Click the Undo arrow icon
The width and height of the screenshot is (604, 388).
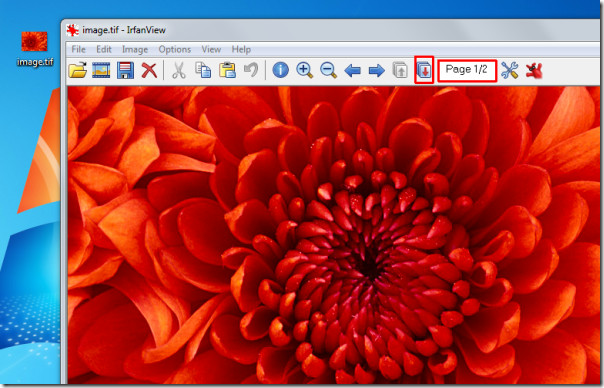(x=251, y=70)
